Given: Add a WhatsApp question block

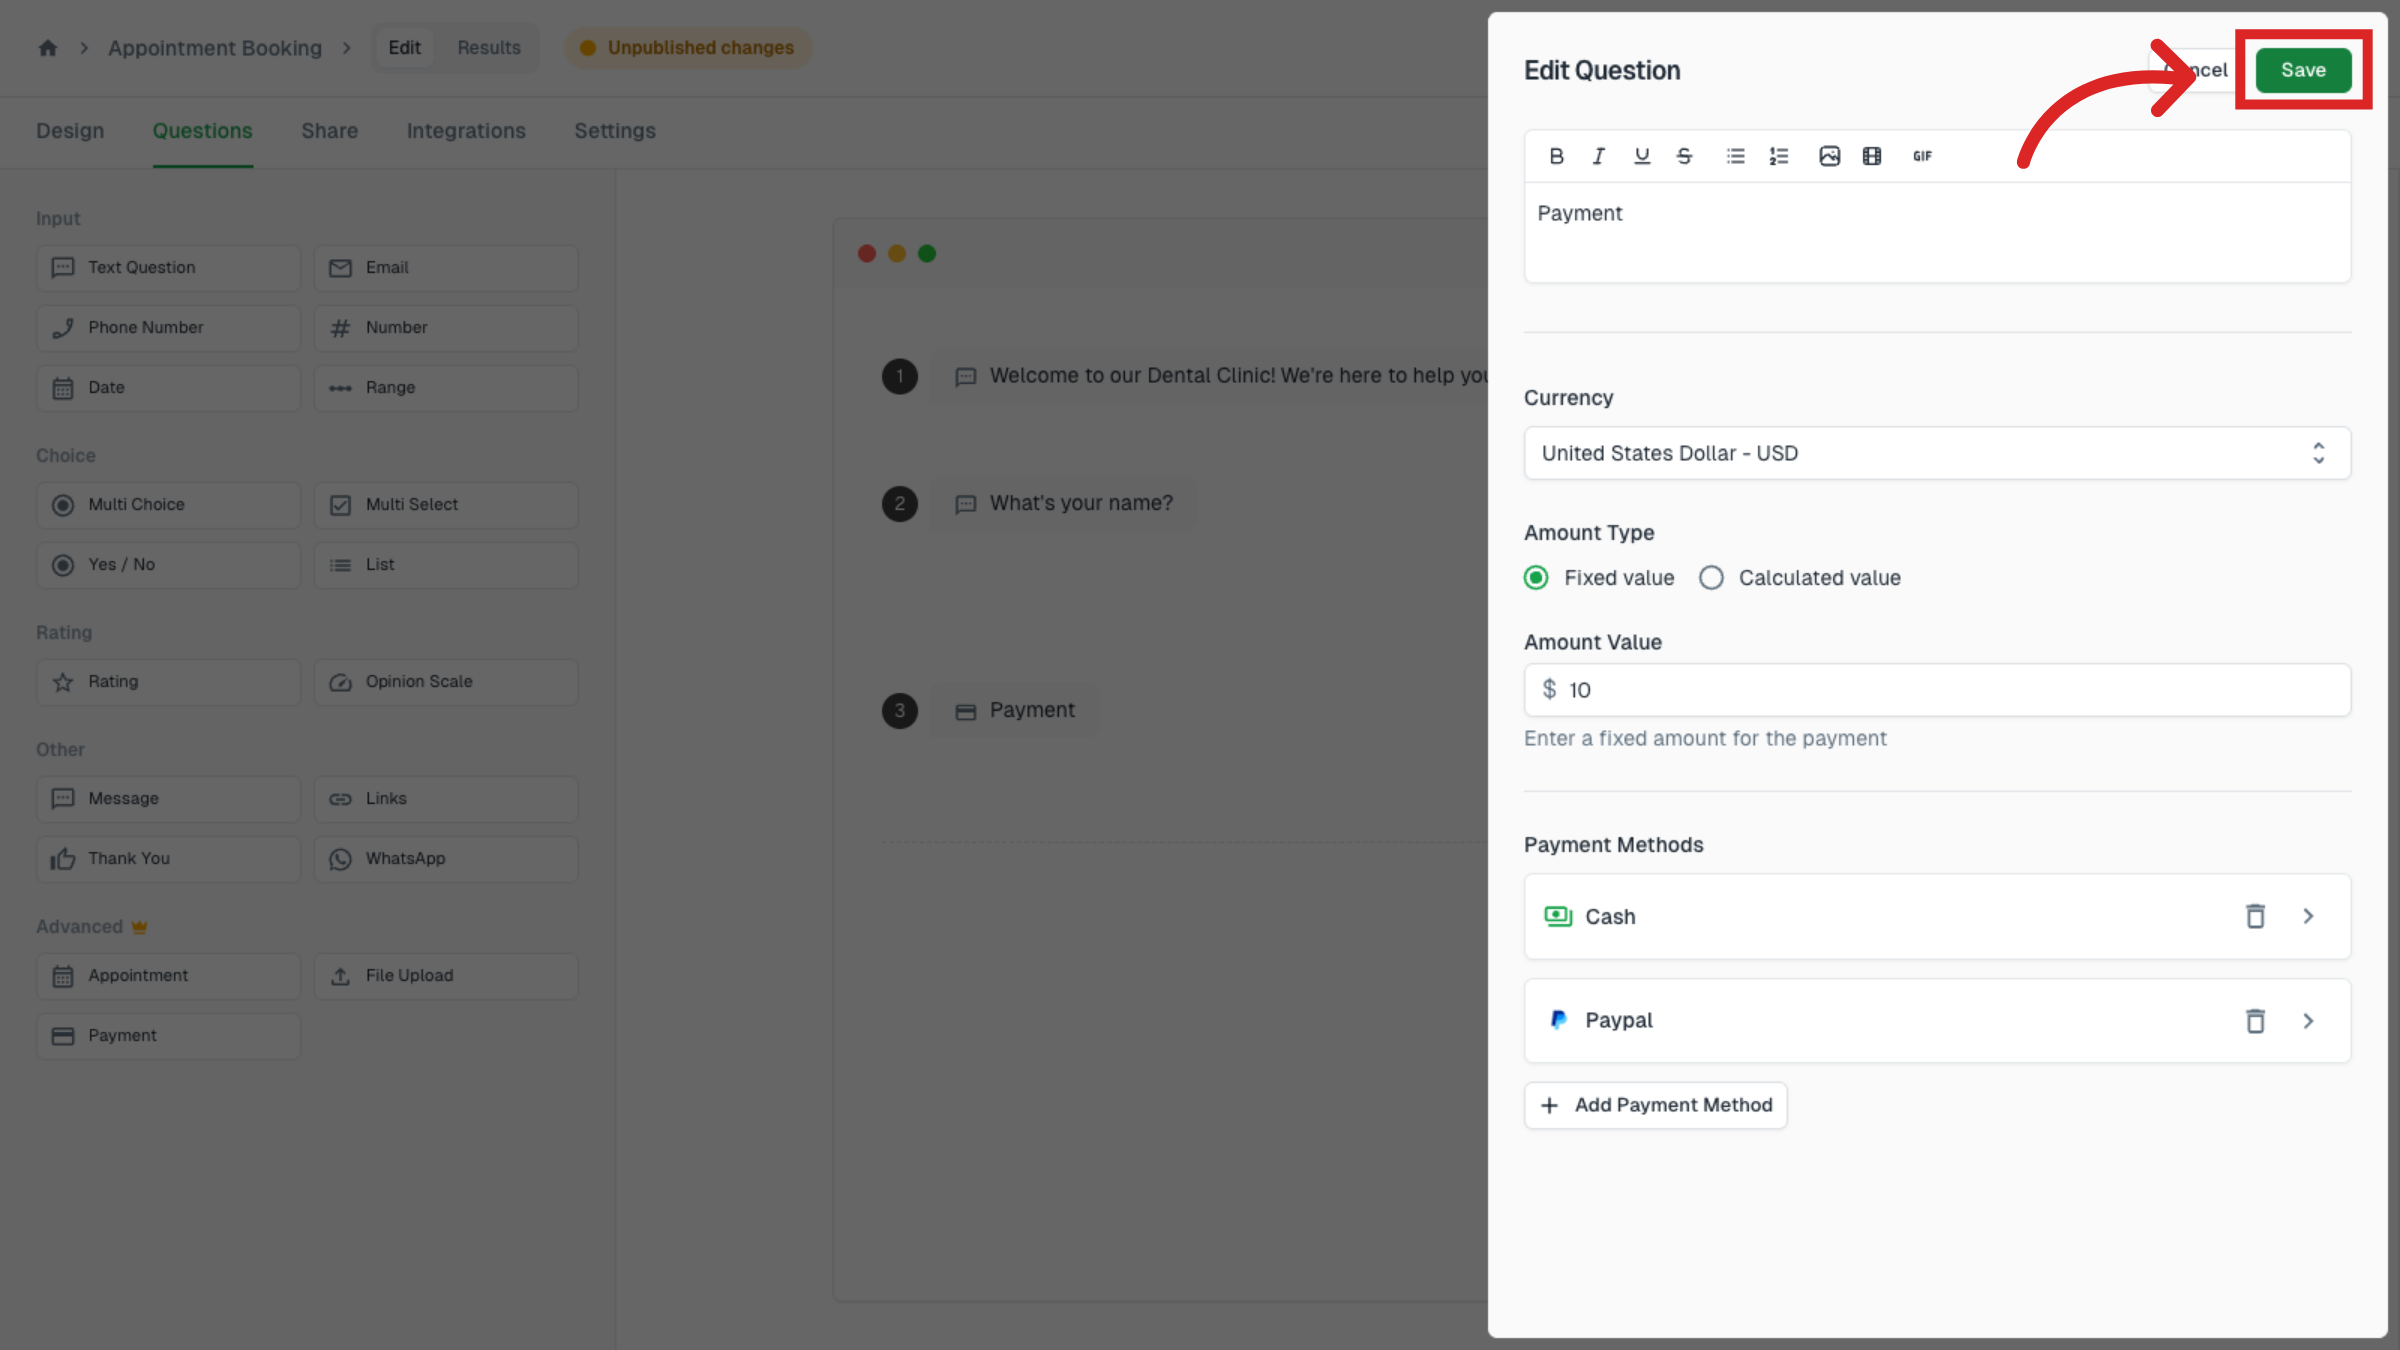Looking at the screenshot, I should (x=446, y=859).
